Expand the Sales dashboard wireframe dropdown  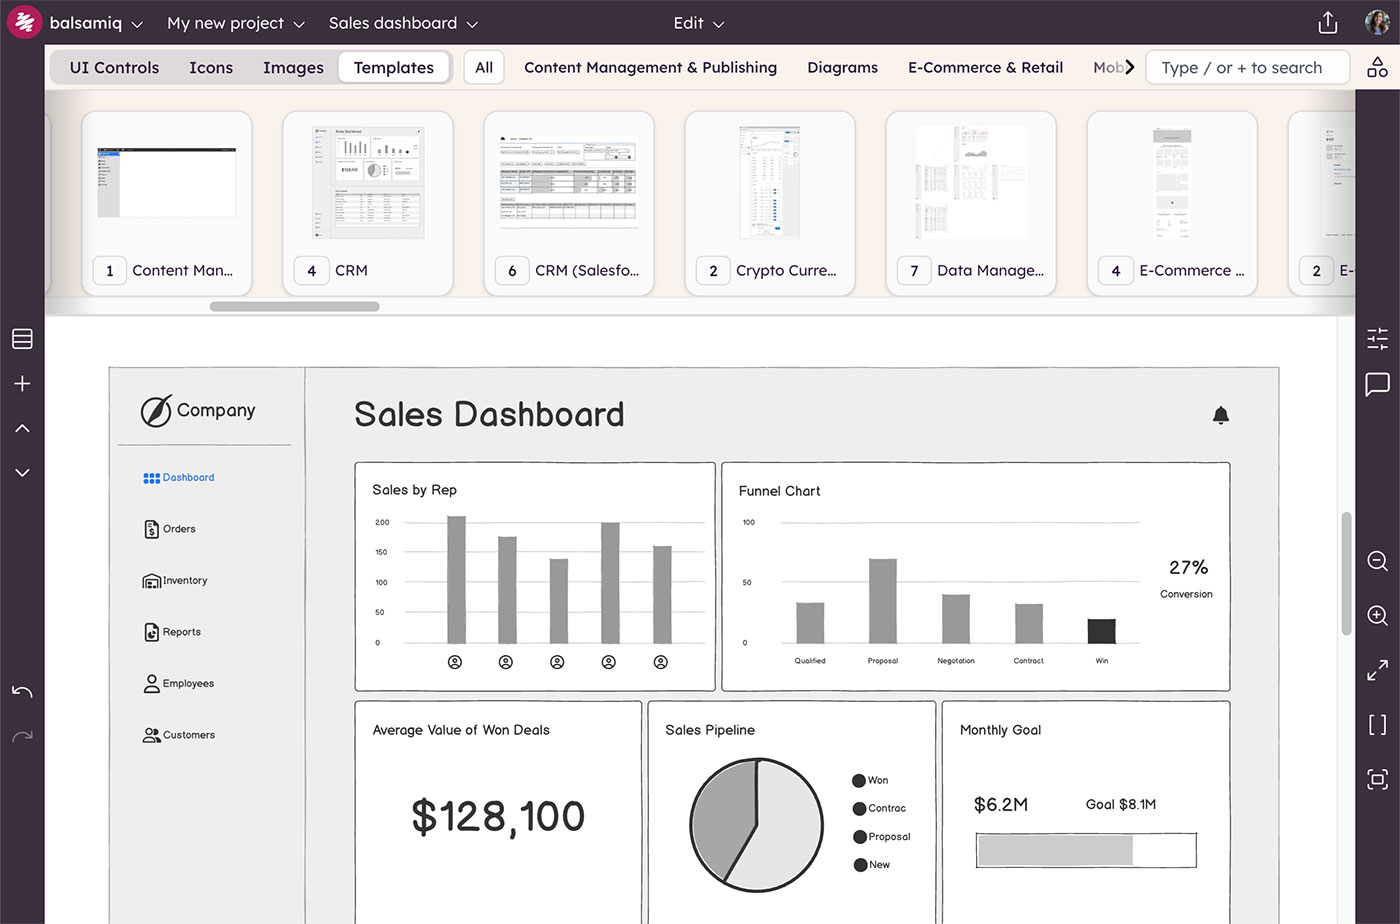tap(403, 23)
